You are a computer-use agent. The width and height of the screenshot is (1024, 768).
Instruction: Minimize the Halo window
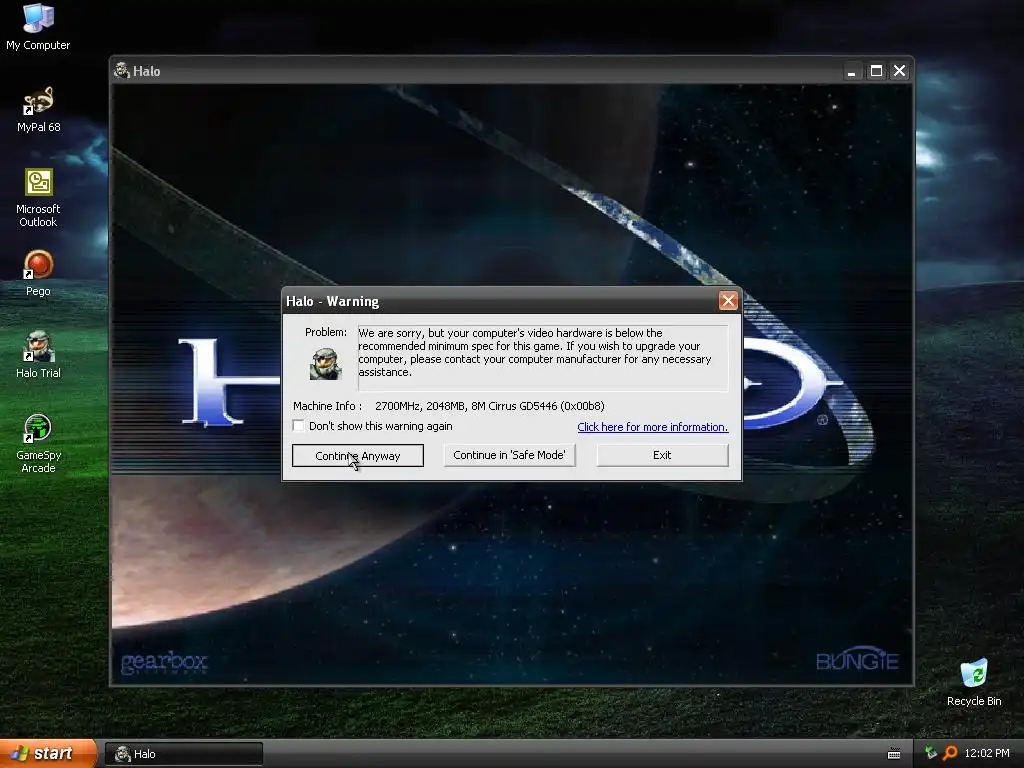pos(851,71)
